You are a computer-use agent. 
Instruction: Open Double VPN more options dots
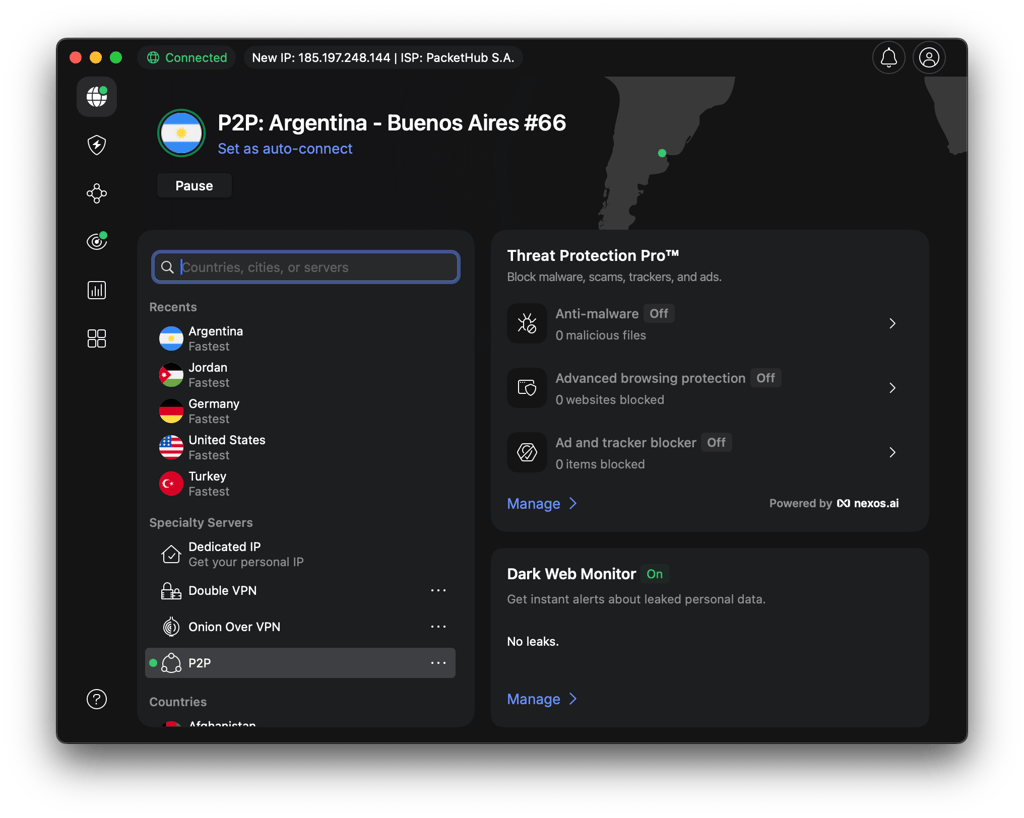coord(438,590)
